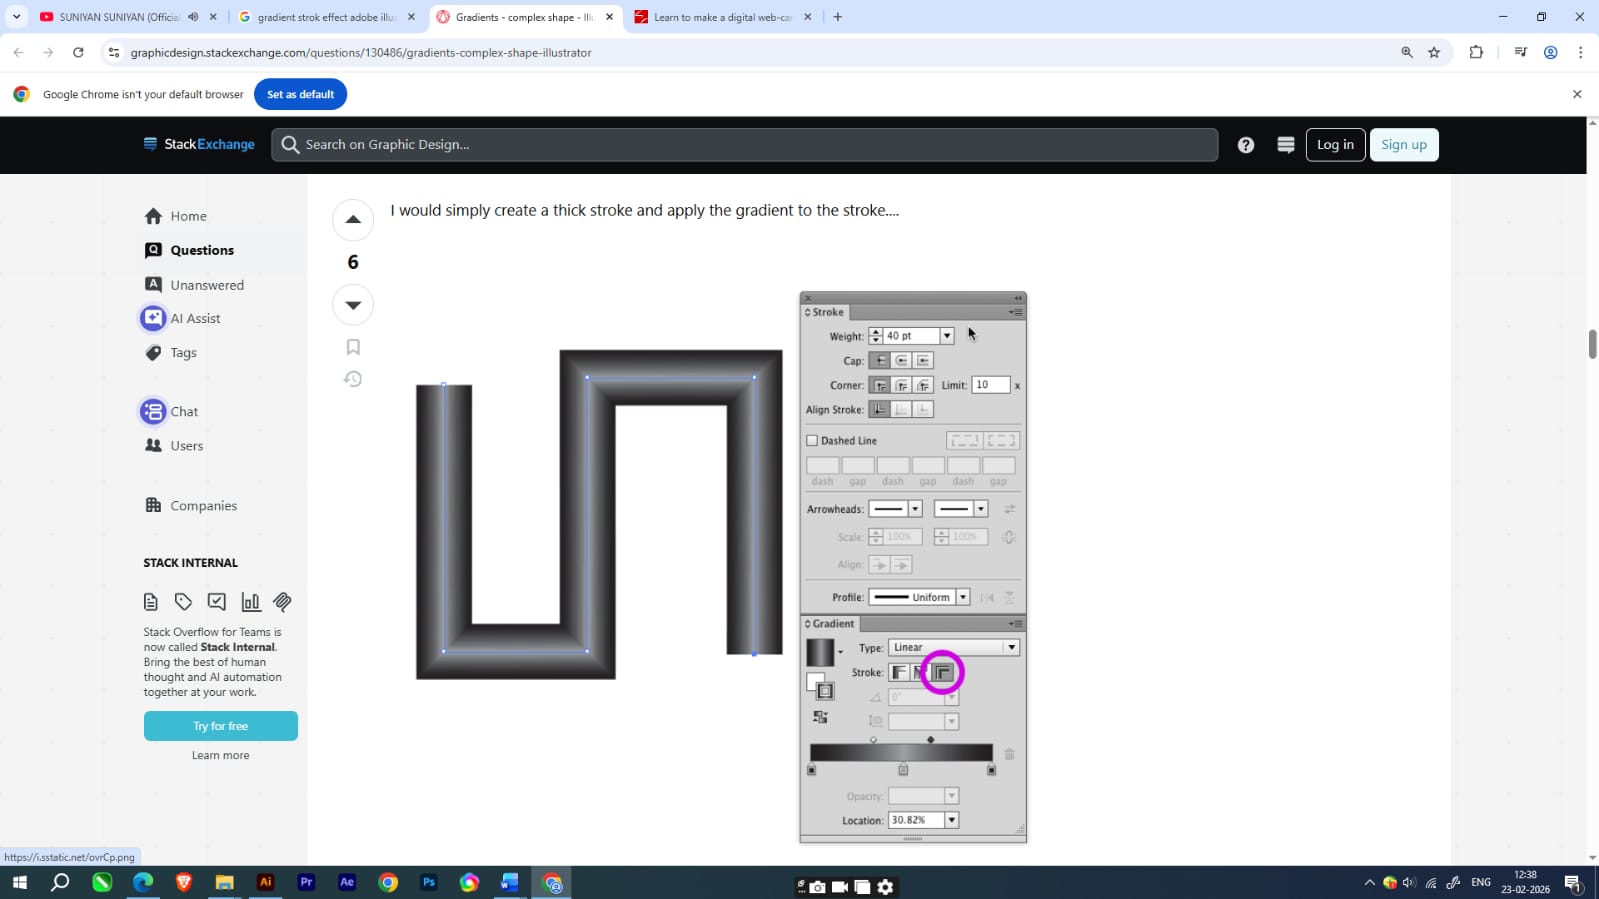Click the Tags sidebar item
Viewport: 1599px width, 899px height.
click(x=183, y=353)
